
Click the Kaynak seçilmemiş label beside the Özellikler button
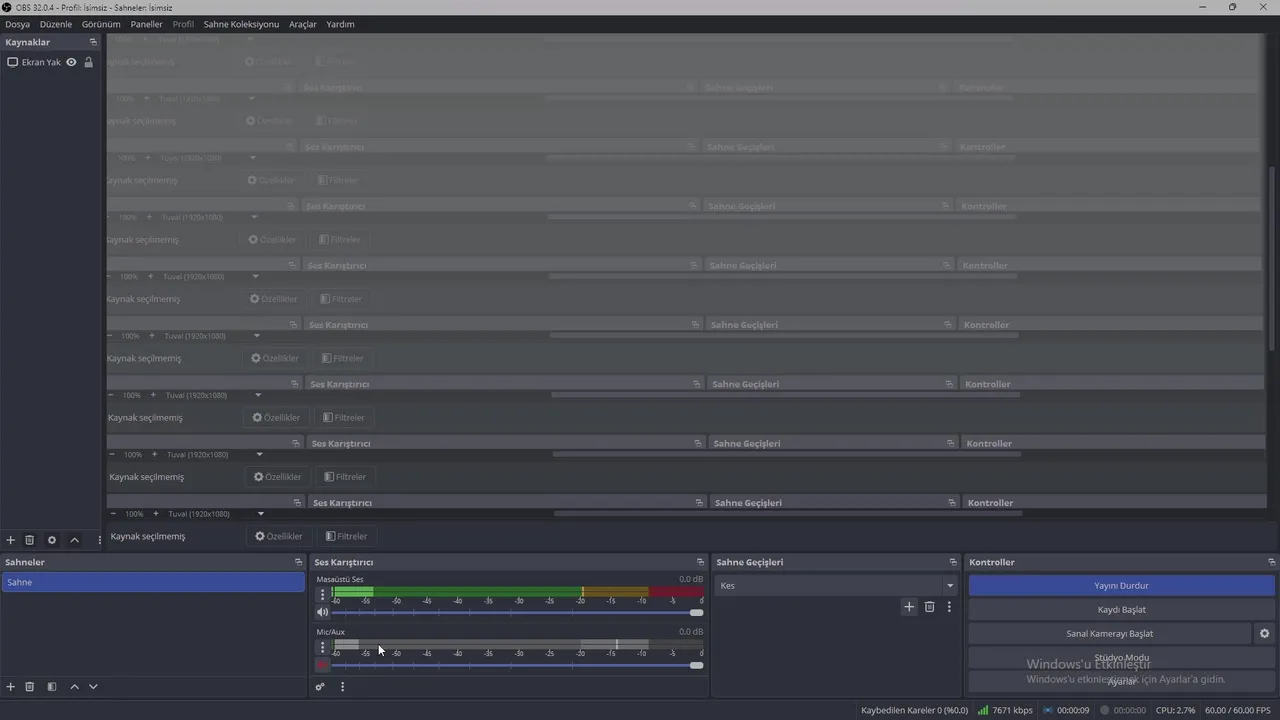click(x=148, y=536)
